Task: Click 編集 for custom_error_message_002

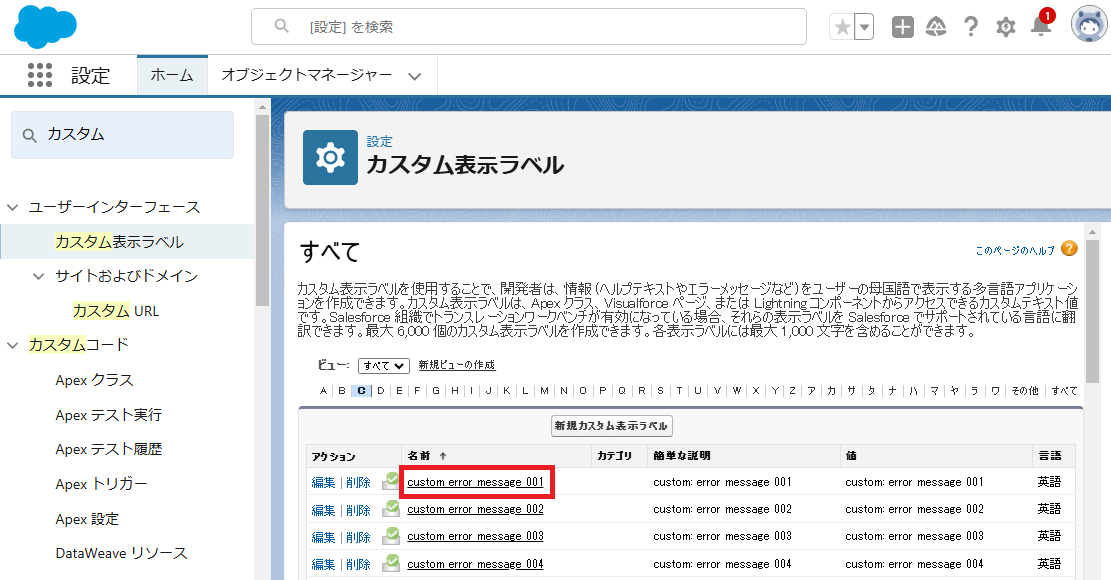Action: [323, 510]
